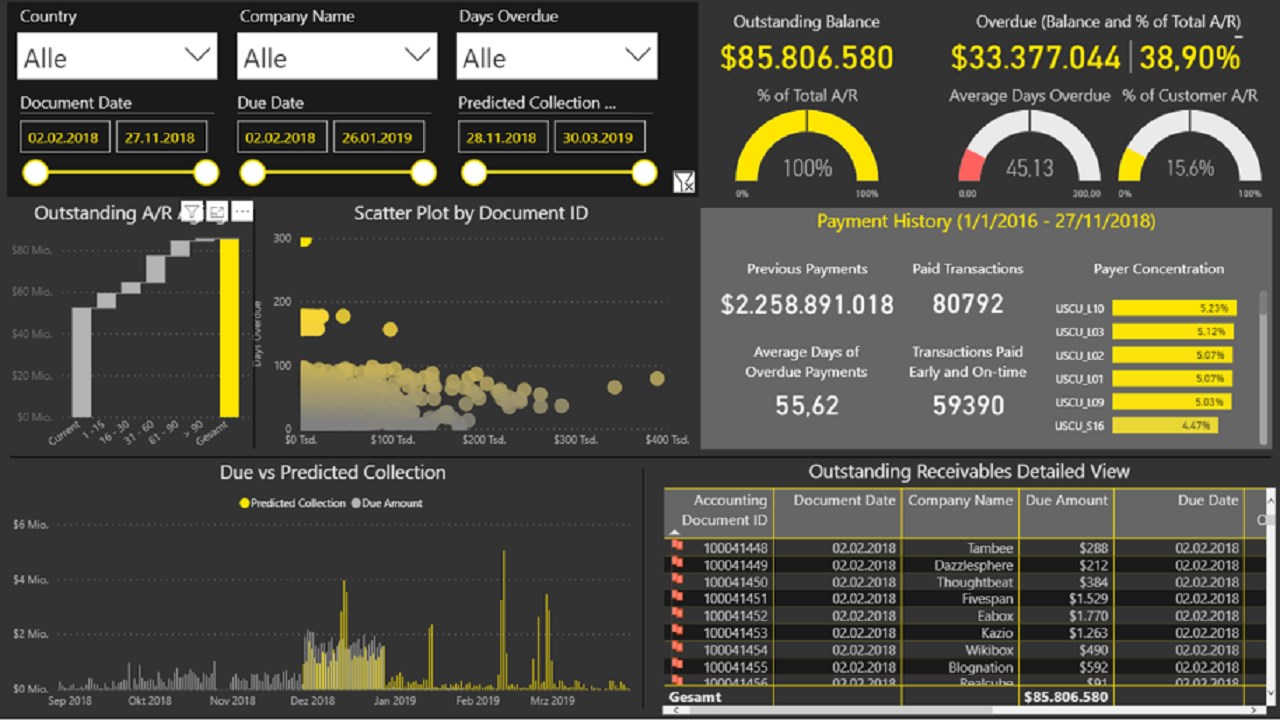
Task: Click the red flag icon for document 100041451
Action: (677, 597)
